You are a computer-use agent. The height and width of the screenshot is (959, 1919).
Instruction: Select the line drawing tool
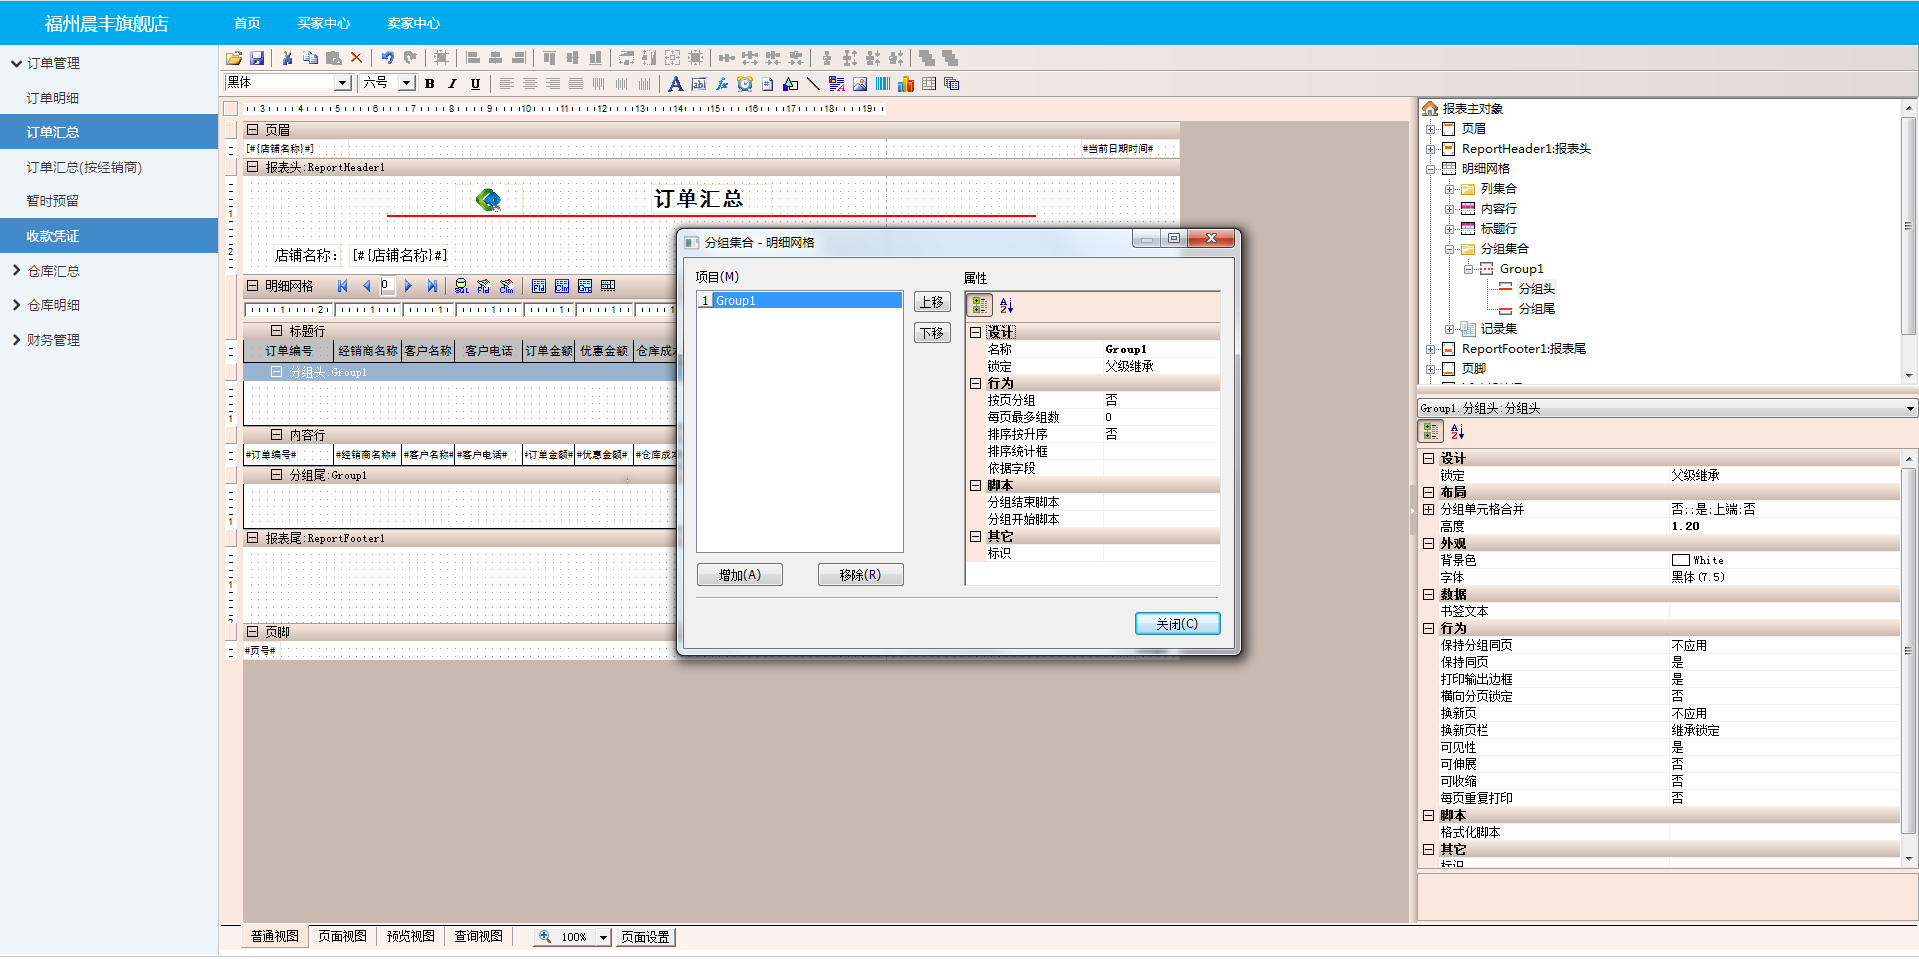click(813, 84)
